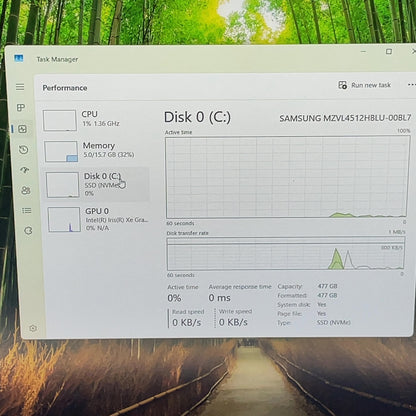Click the Run new task button
The image size is (416, 416).
click(365, 85)
